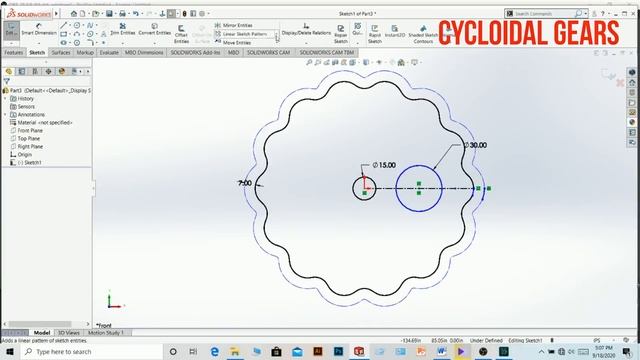Open the ConfigurationManager tab icon
This screenshot has width=640, height=360.
coord(35,71)
